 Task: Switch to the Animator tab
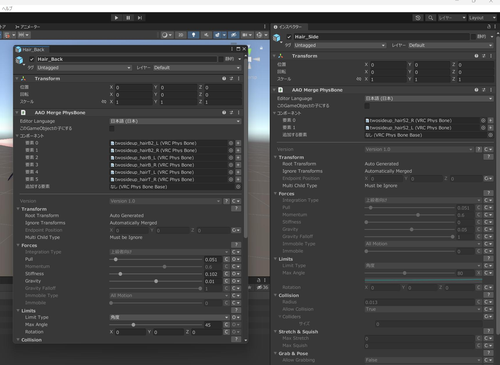point(27,27)
